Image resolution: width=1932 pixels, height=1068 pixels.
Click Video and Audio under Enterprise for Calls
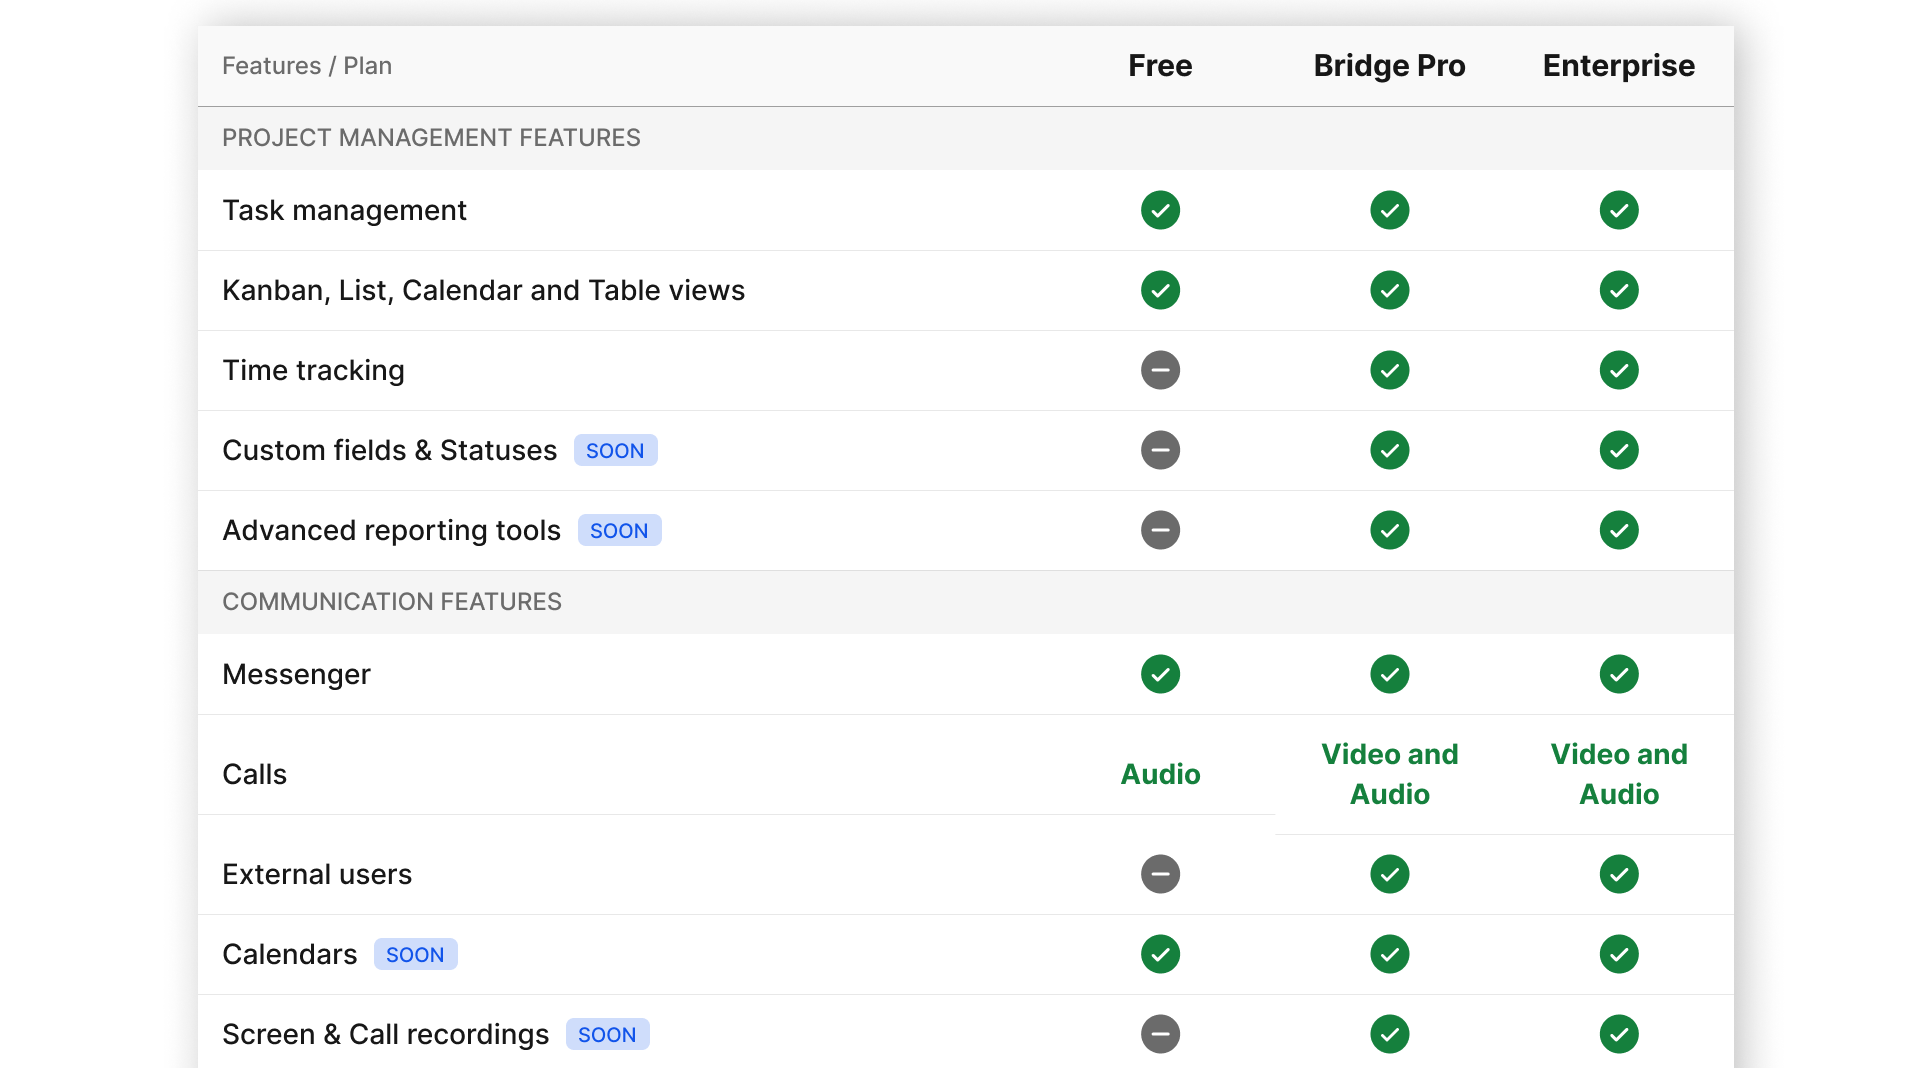[1618, 774]
